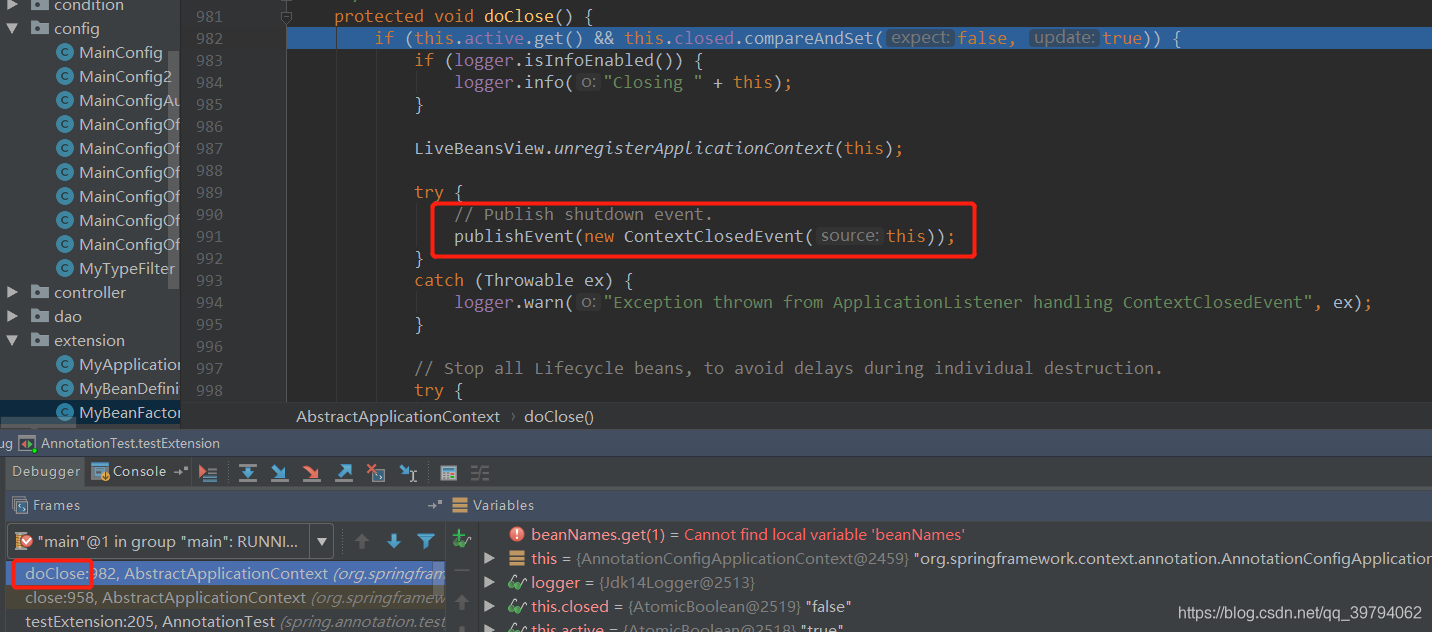Expand the 'this' variable node
The width and height of the screenshot is (1432, 632).
(x=489, y=558)
